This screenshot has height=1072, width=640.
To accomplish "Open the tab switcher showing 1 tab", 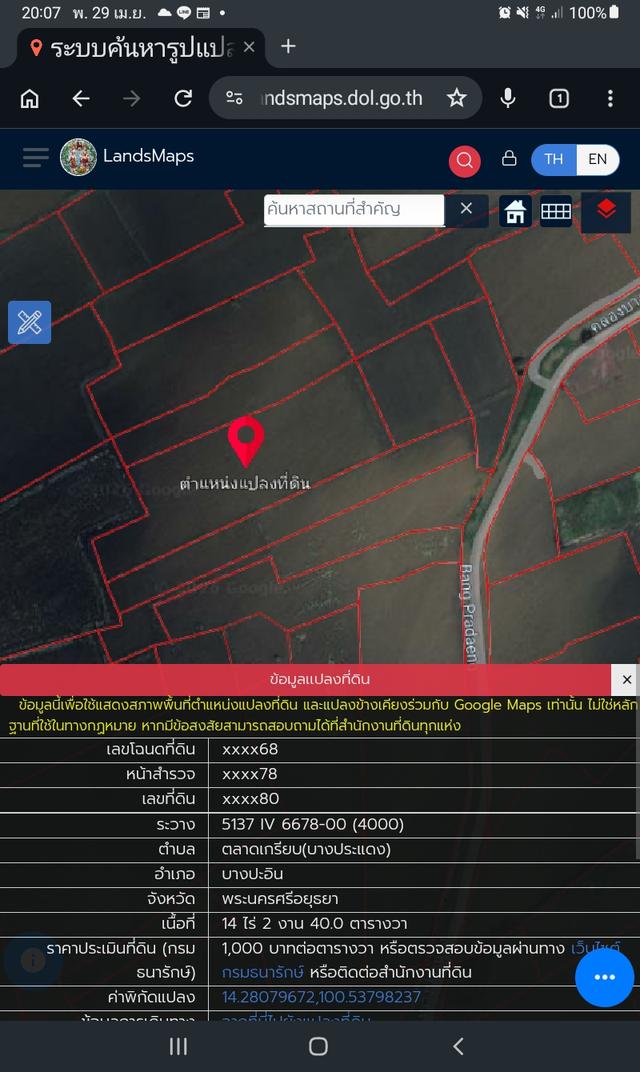I will click(559, 98).
